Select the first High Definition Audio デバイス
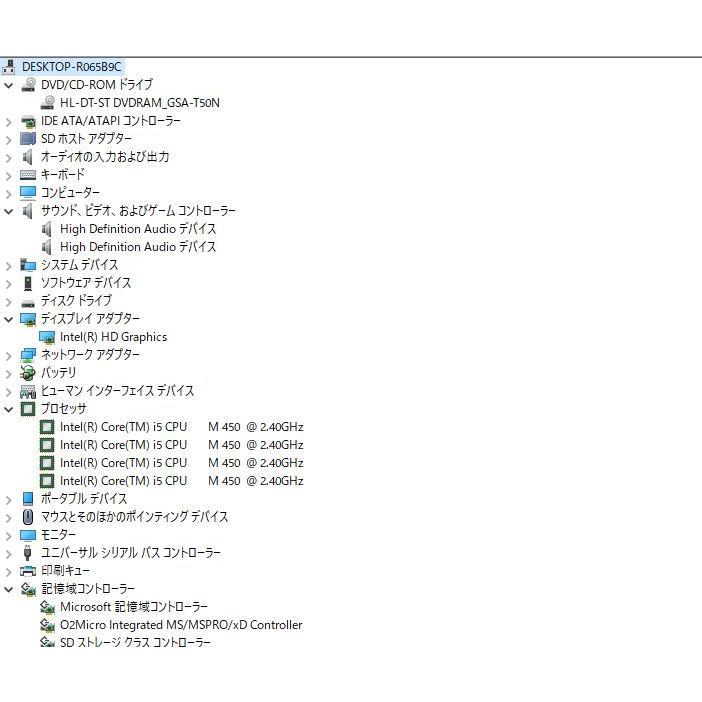This screenshot has height=702, width=702. coord(138,229)
